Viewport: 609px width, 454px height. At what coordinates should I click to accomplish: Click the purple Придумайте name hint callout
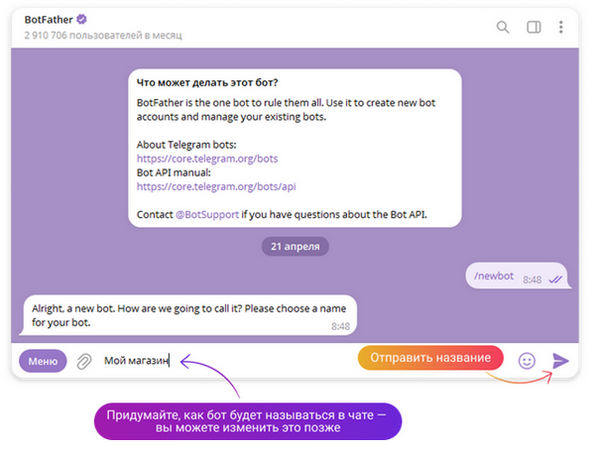tap(249, 421)
